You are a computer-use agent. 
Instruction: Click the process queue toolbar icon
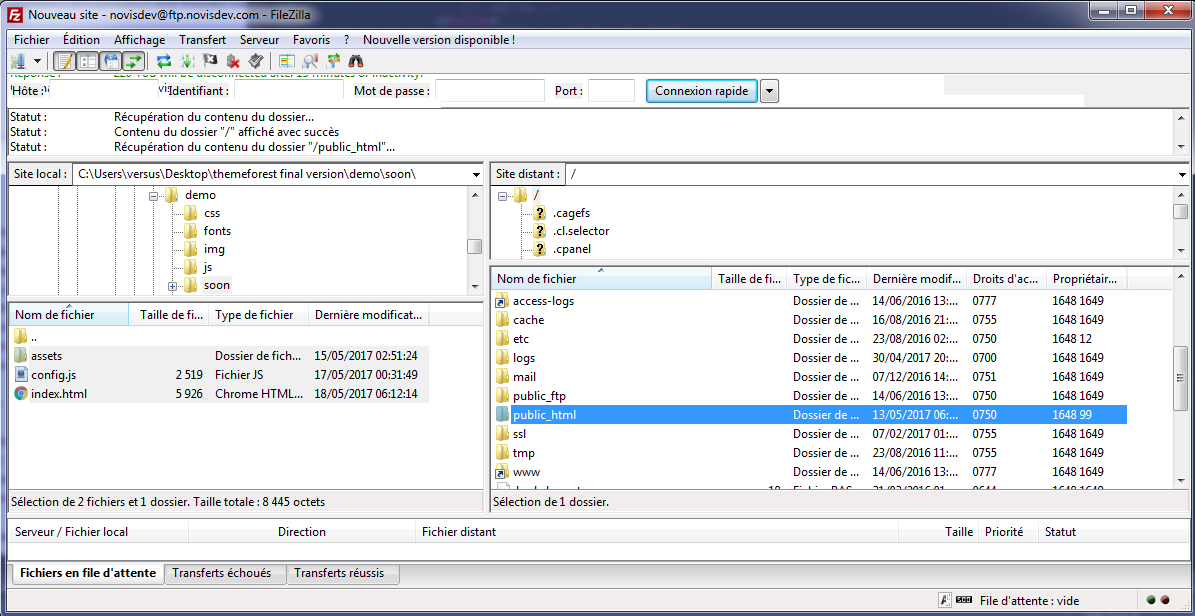point(187,62)
